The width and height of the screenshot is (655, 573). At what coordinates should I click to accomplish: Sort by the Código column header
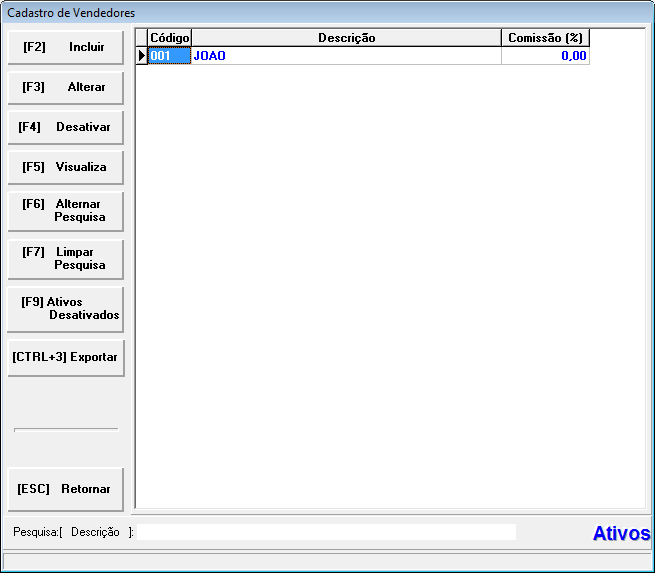click(169, 37)
